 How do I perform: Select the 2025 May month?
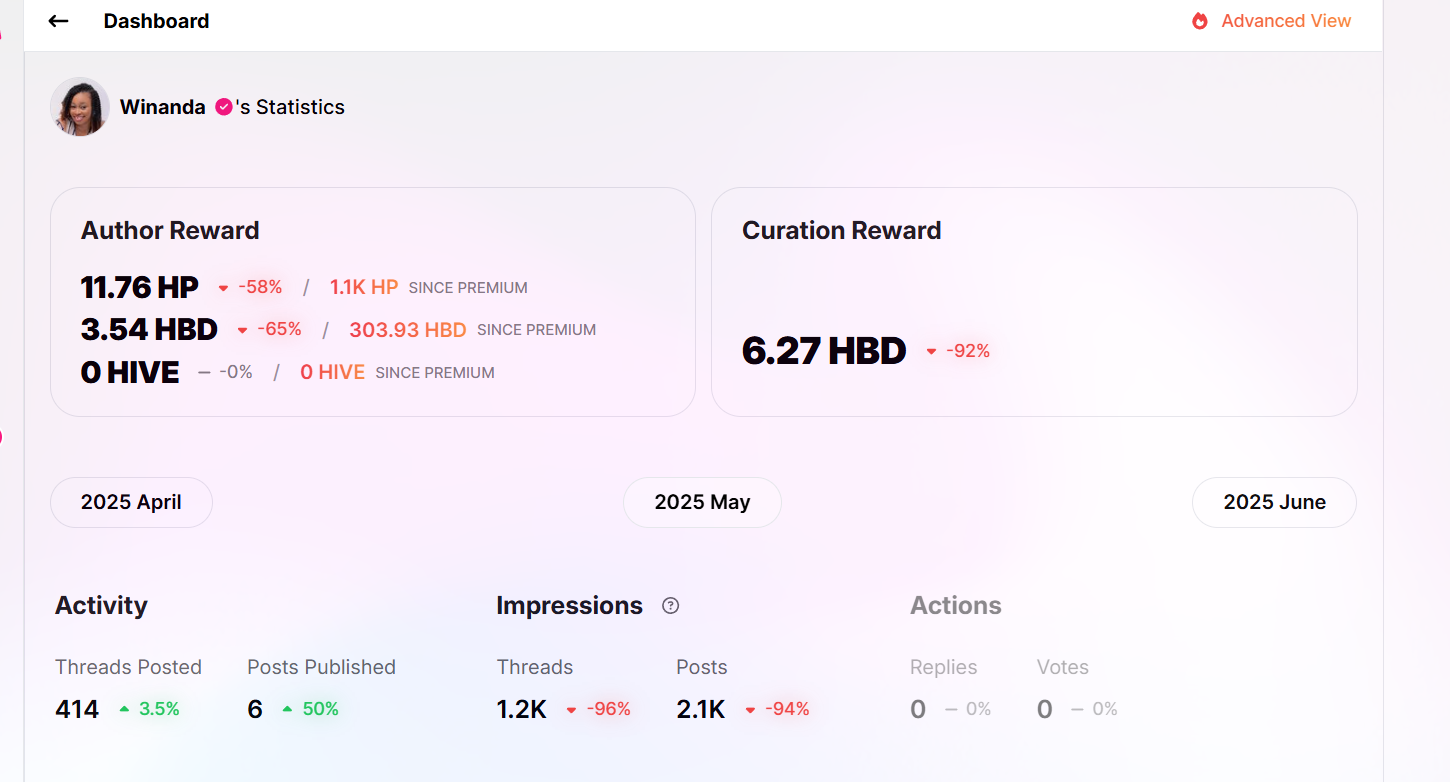[702, 502]
